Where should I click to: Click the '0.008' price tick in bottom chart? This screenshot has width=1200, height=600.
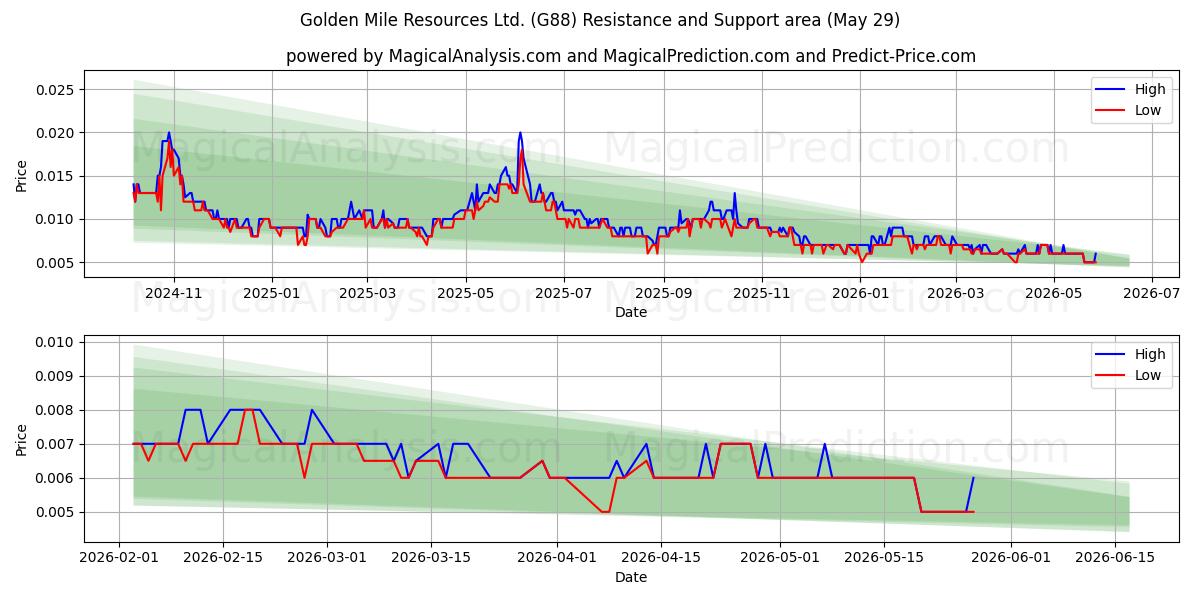point(56,410)
